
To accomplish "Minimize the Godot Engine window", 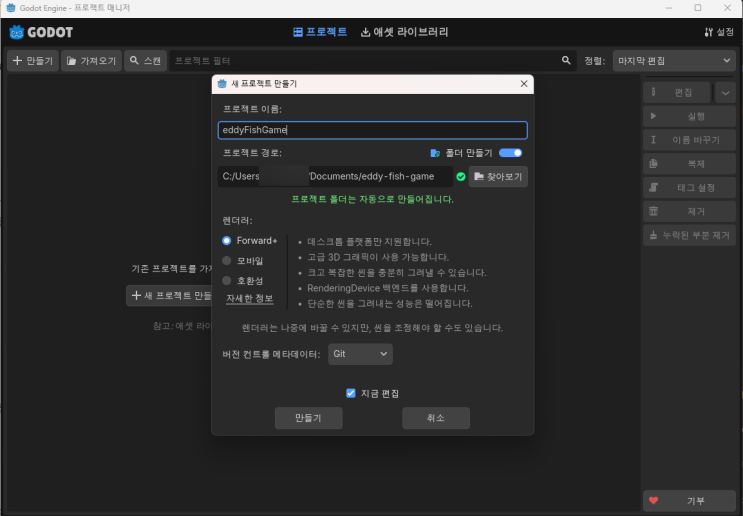I will tap(669, 8).
